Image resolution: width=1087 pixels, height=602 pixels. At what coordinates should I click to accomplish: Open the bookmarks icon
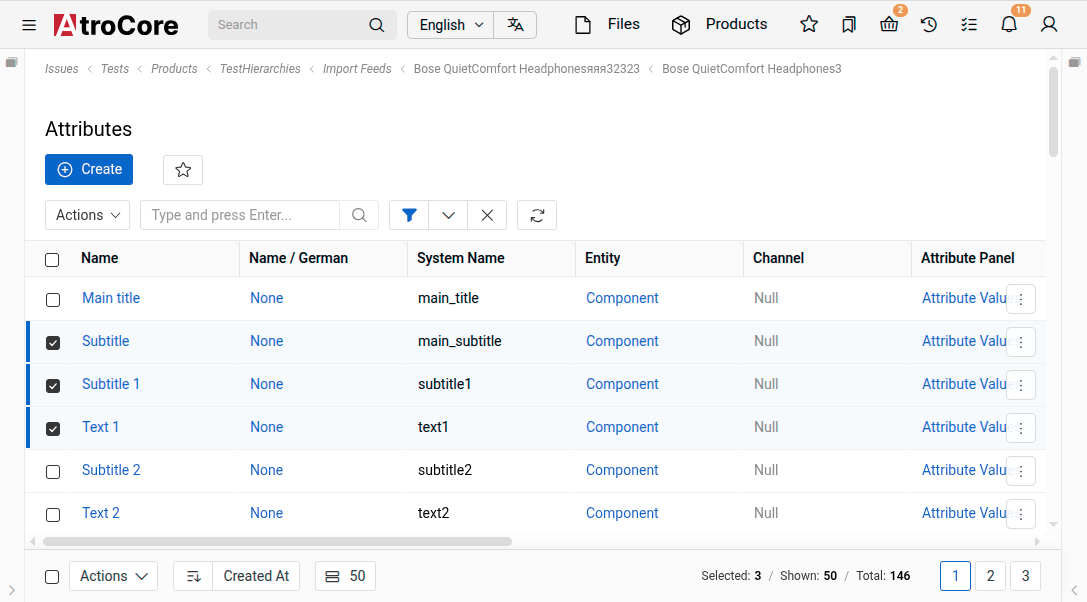pos(849,25)
